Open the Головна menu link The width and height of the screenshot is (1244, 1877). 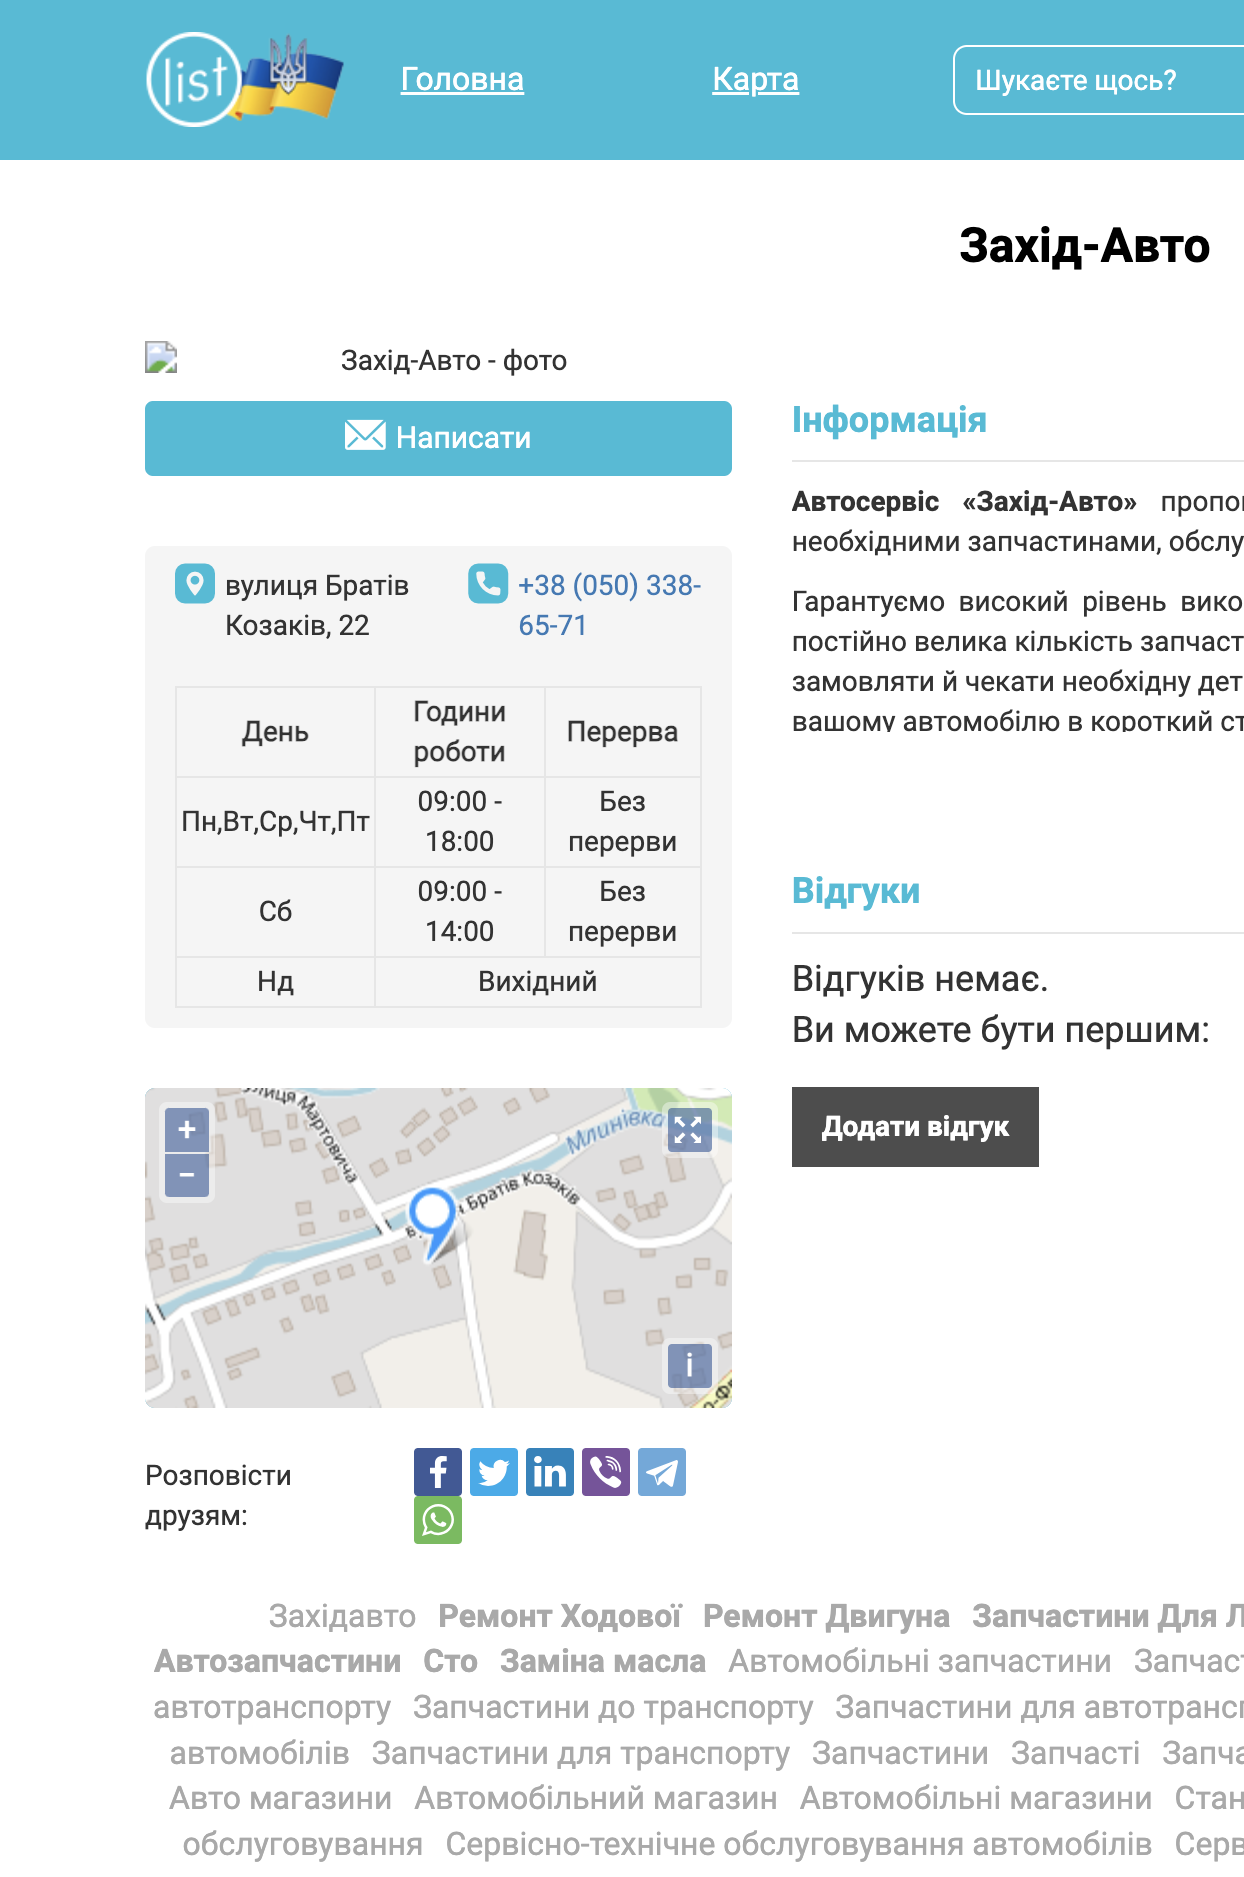coord(462,79)
